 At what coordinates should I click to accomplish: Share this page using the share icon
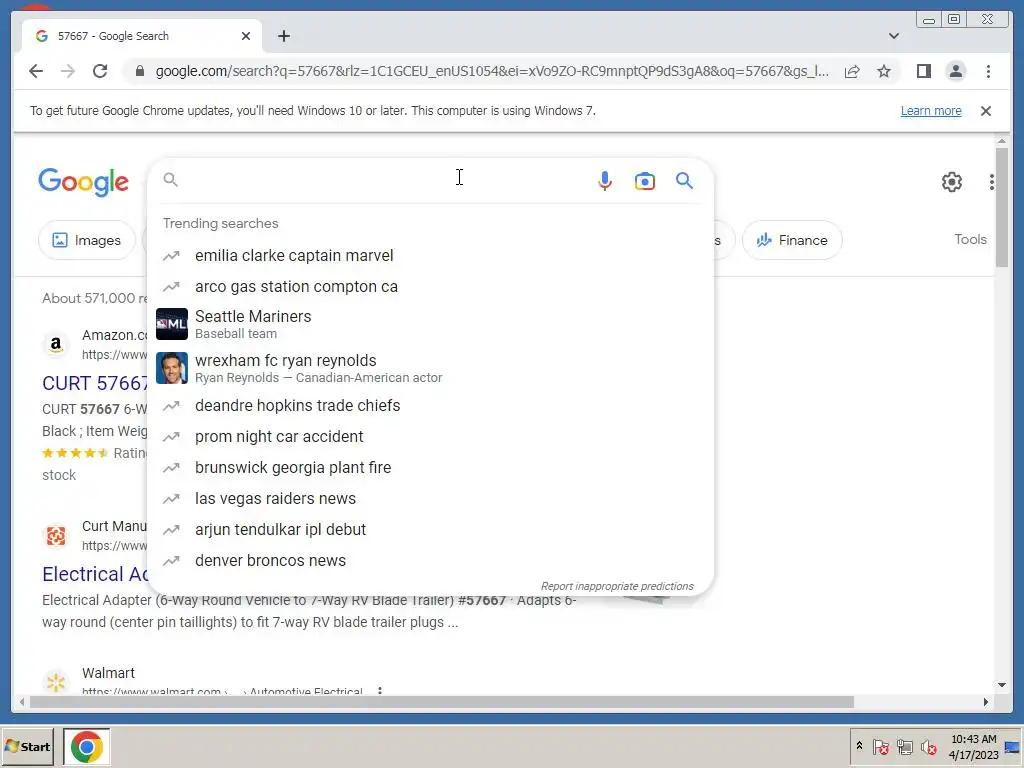tap(852, 71)
